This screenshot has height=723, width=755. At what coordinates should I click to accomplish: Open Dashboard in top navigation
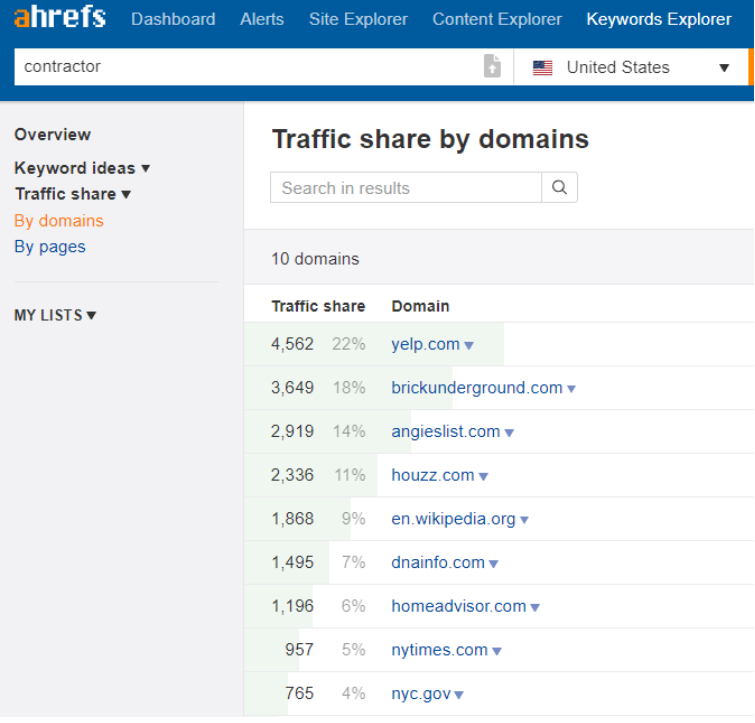(x=173, y=19)
